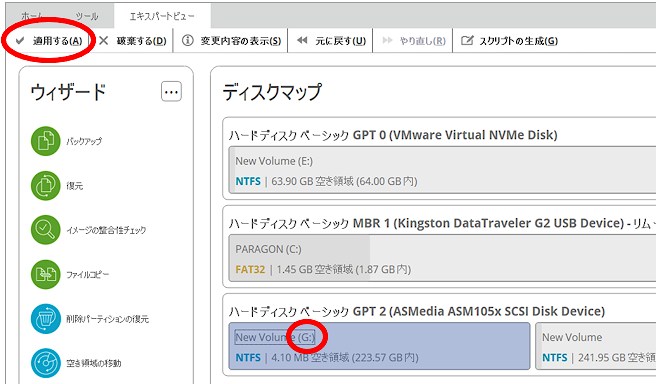Launch the Backup (バックアップ) wizard icon
Viewport: 656px width, 384px height.
(46, 141)
